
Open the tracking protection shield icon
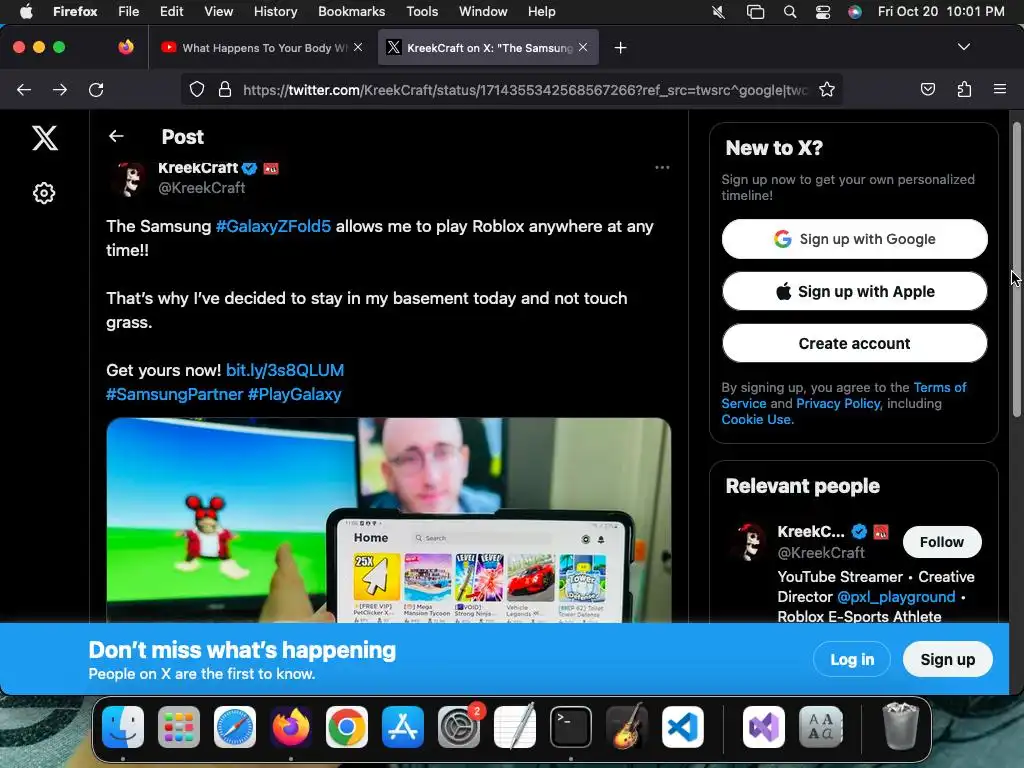pyautogui.click(x=197, y=89)
